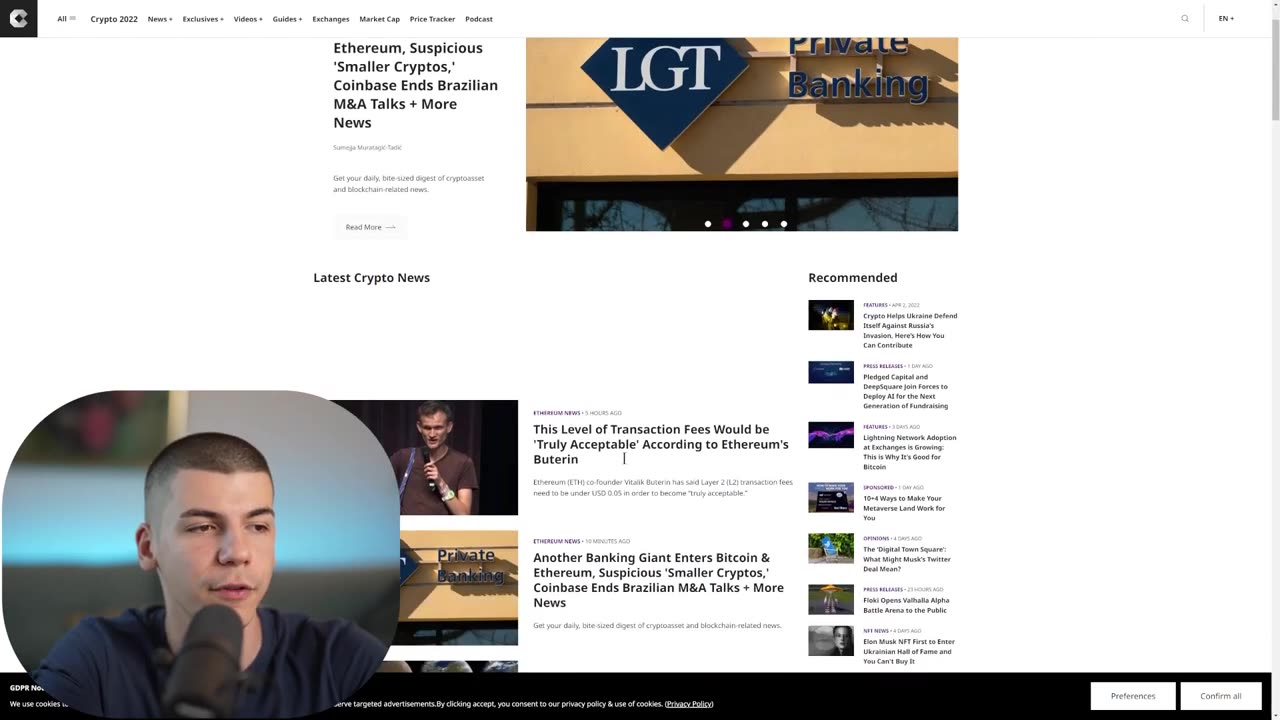Open 'Floki Opens Valhalla Alpha Battle Arena' article
Viewport: 1280px width, 720px height.
(906, 605)
